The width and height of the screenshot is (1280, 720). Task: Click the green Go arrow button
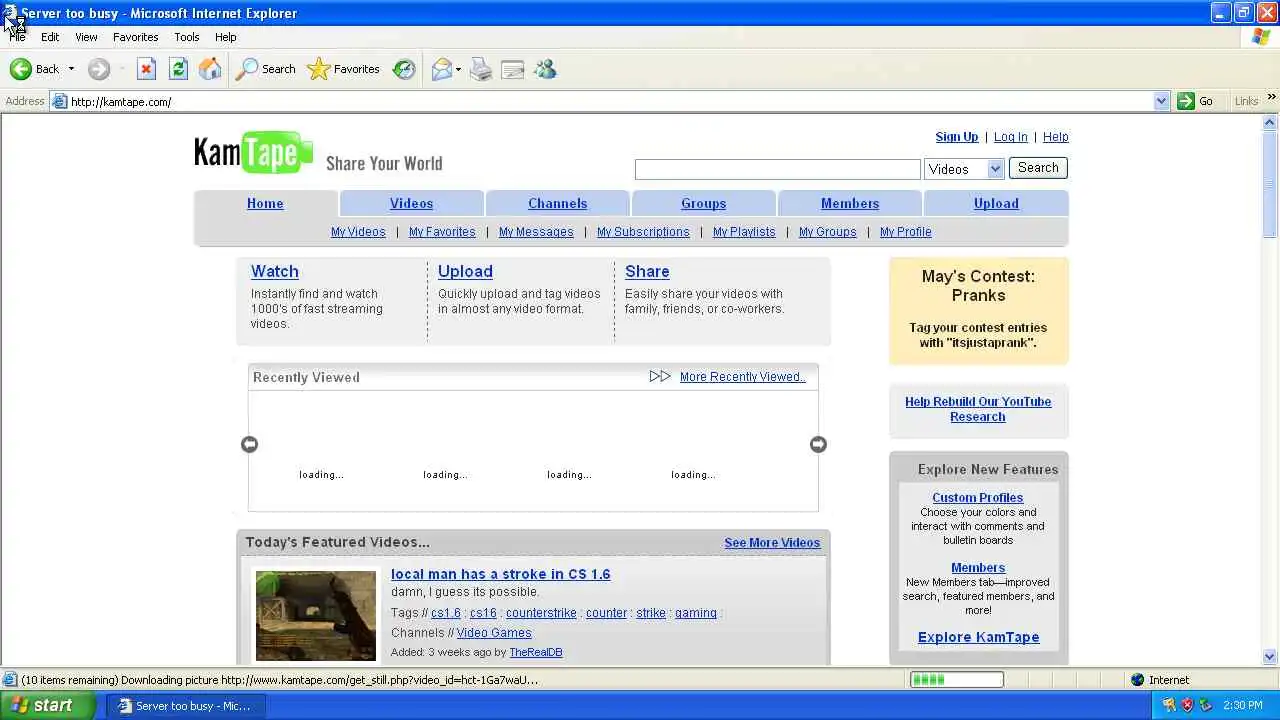1186,101
